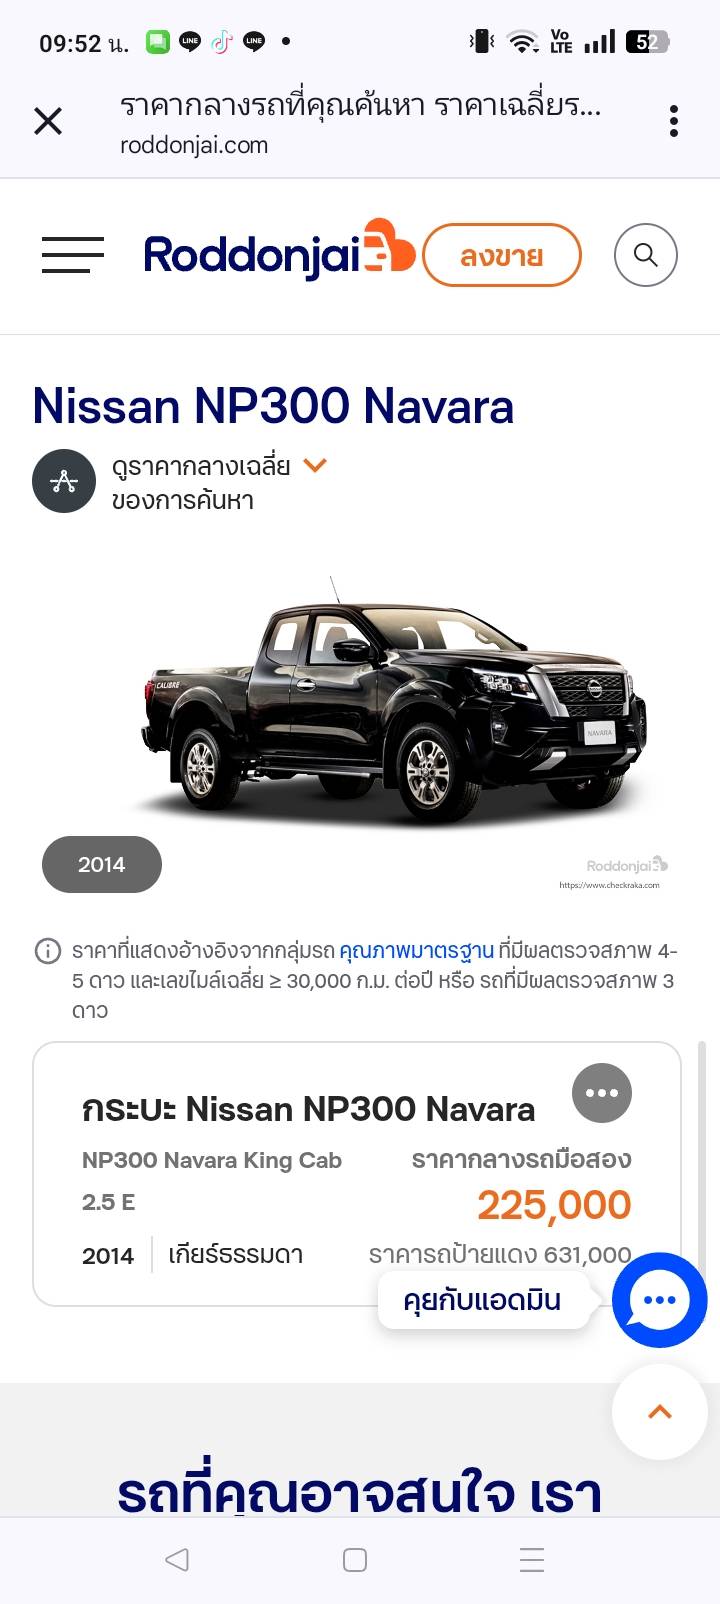Open the browser three-dot overflow menu

click(x=674, y=121)
